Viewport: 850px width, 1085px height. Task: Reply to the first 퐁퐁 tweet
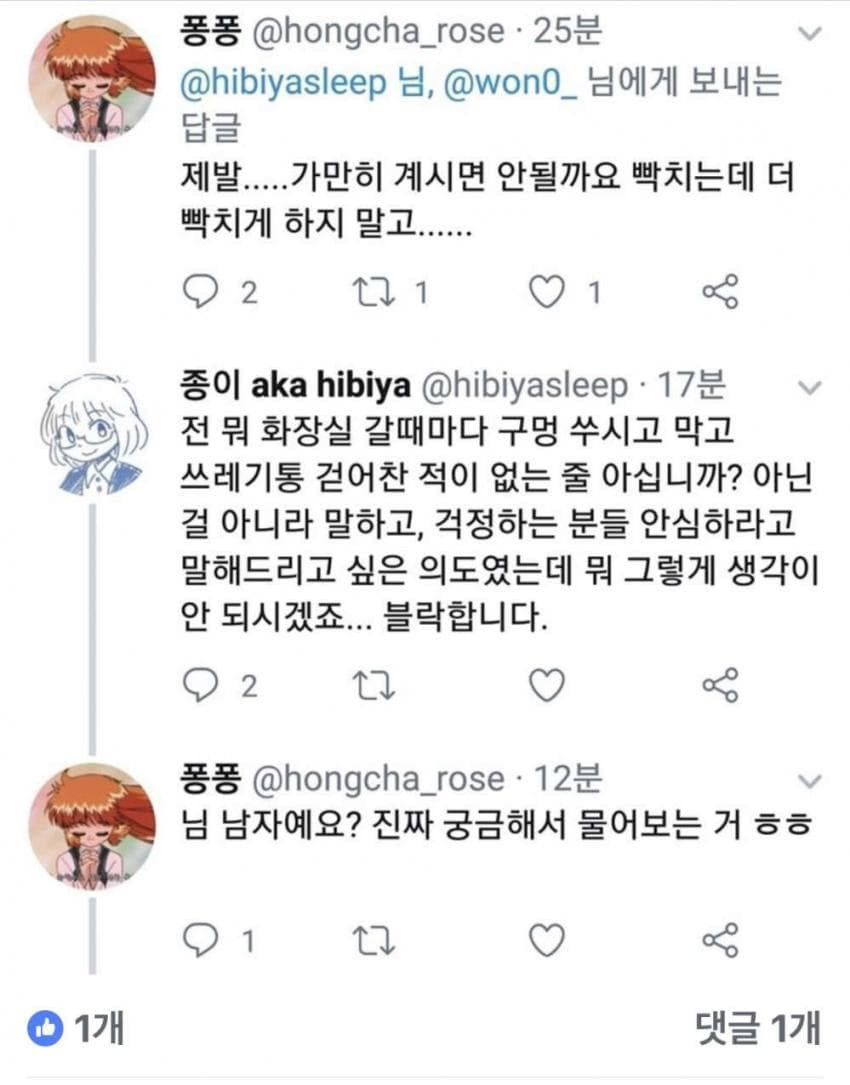(x=203, y=292)
